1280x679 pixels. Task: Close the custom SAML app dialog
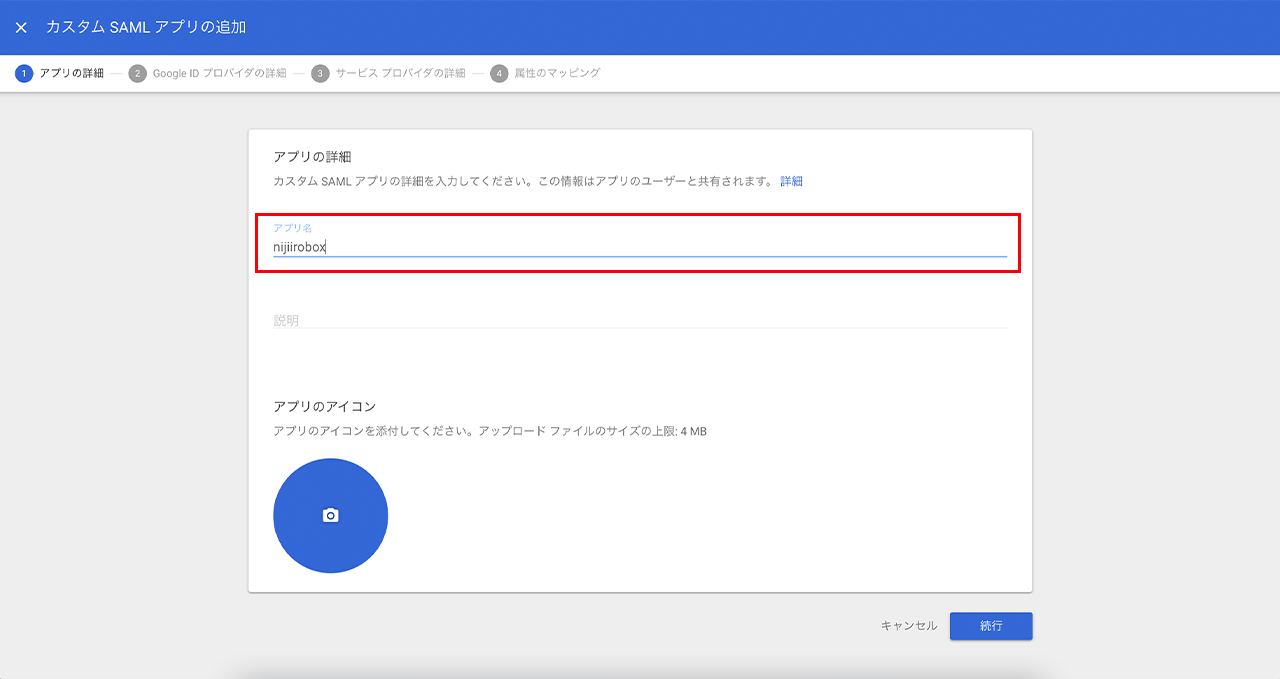pyautogui.click(x=21, y=27)
